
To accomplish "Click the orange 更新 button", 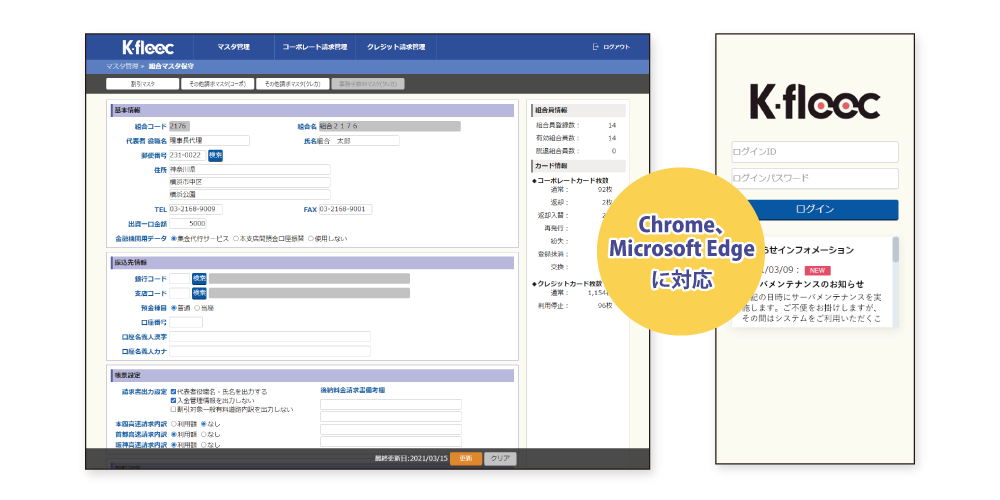I will 466,459.
